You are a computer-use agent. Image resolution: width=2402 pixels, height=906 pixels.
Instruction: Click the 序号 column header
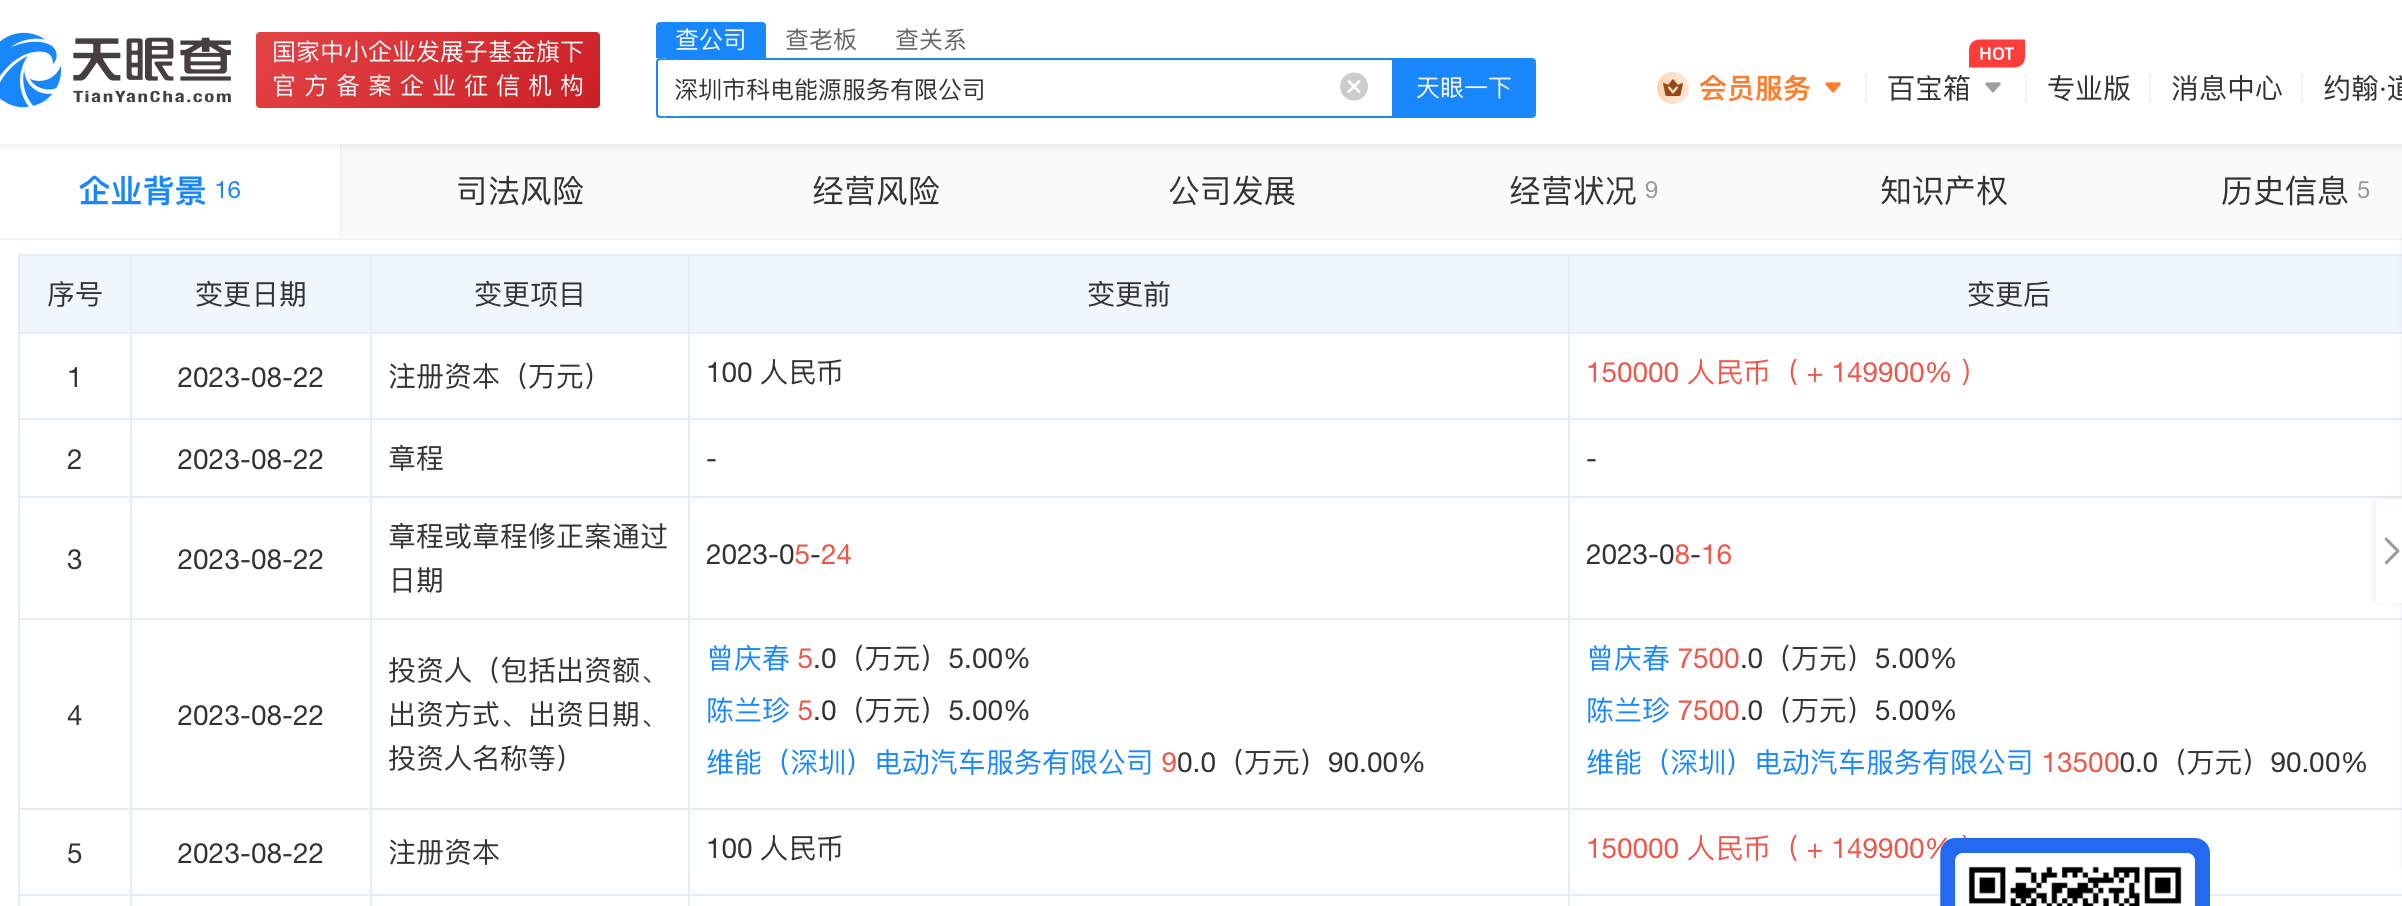pyautogui.click(x=75, y=294)
